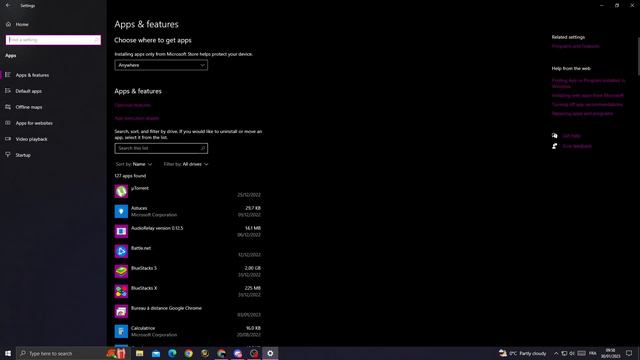
Task: Change the Filter by All drives dropdown
Action: coord(186,164)
